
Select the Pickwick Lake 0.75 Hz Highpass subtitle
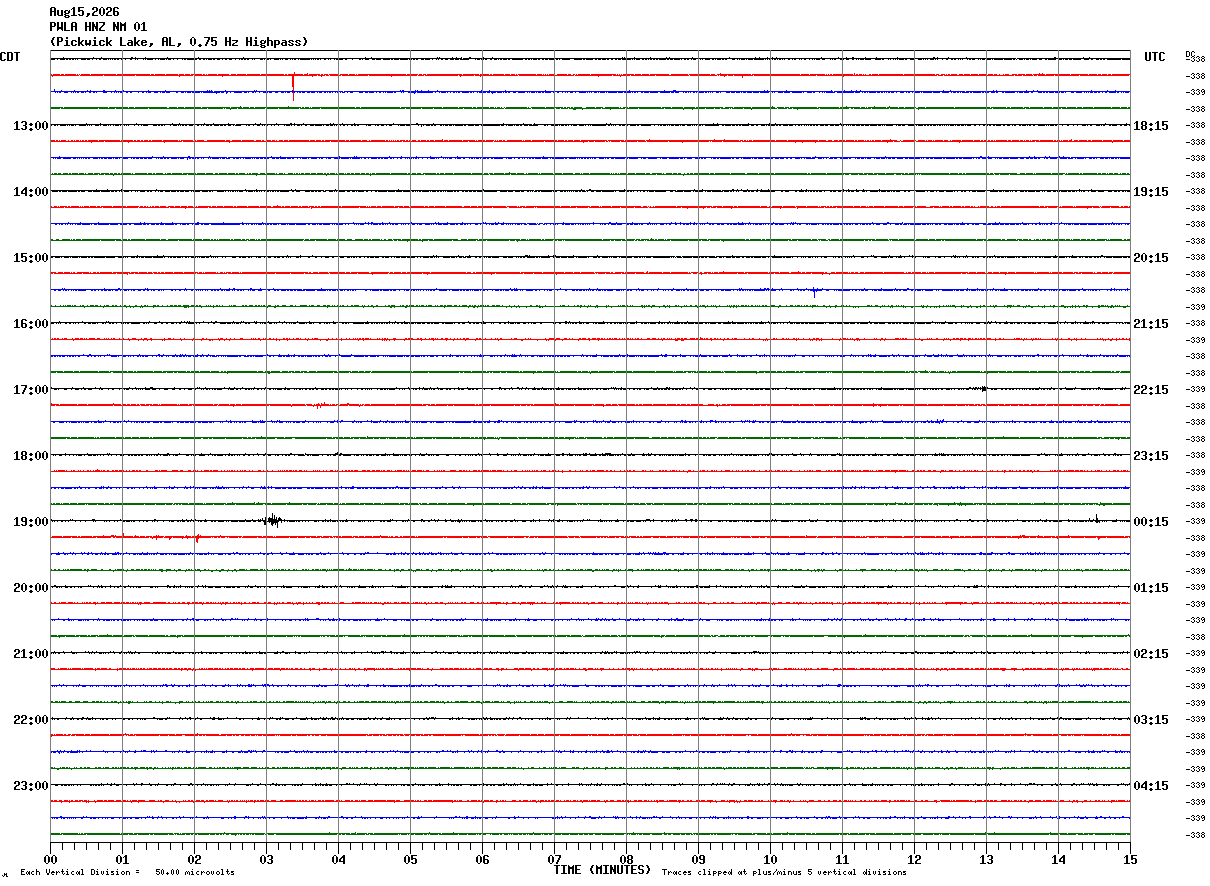click(179, 42)
